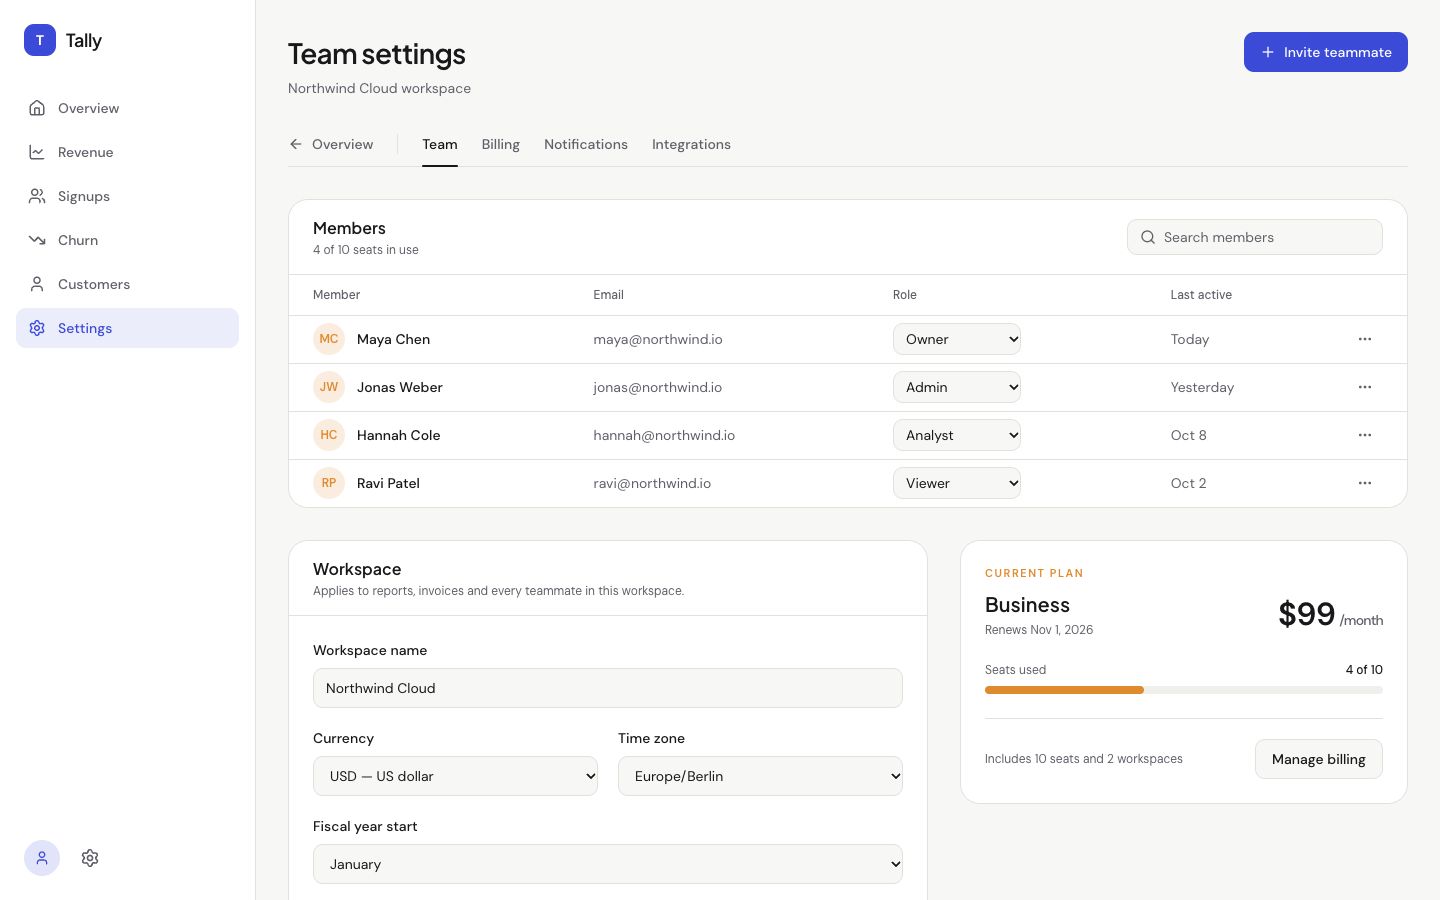1440x900 pixels.
Task: Switch to the Notifications tab
Action: pyautogui.click(x=586, y=144)
